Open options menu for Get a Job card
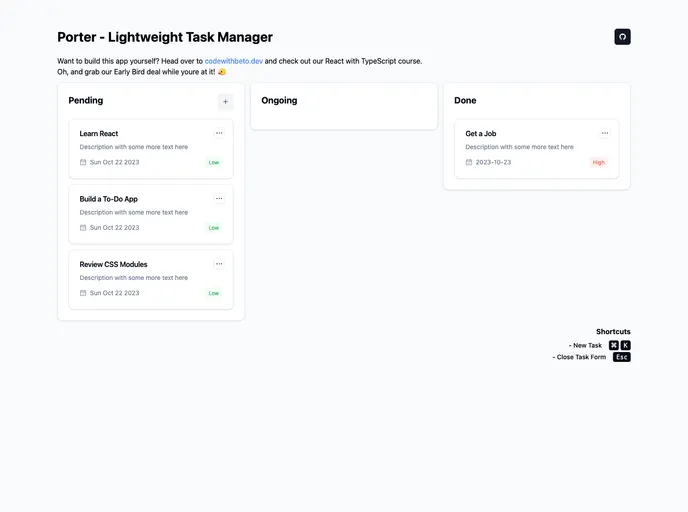This screenshot has height=512, width=688. pos(605,133)
